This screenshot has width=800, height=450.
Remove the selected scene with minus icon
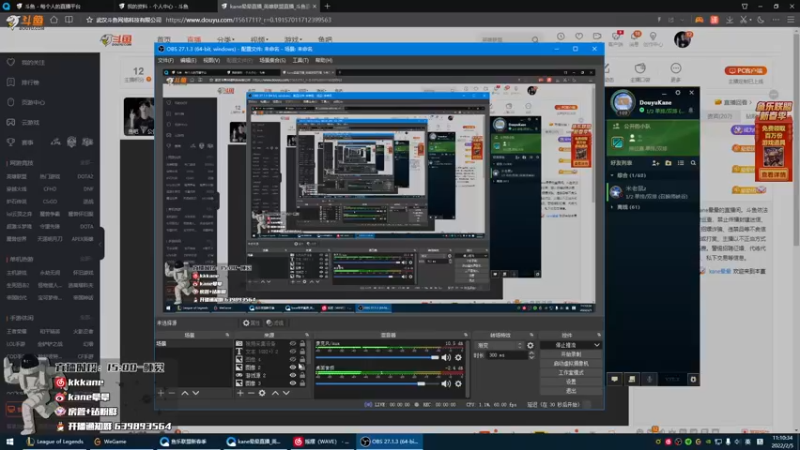coord(171,393)
